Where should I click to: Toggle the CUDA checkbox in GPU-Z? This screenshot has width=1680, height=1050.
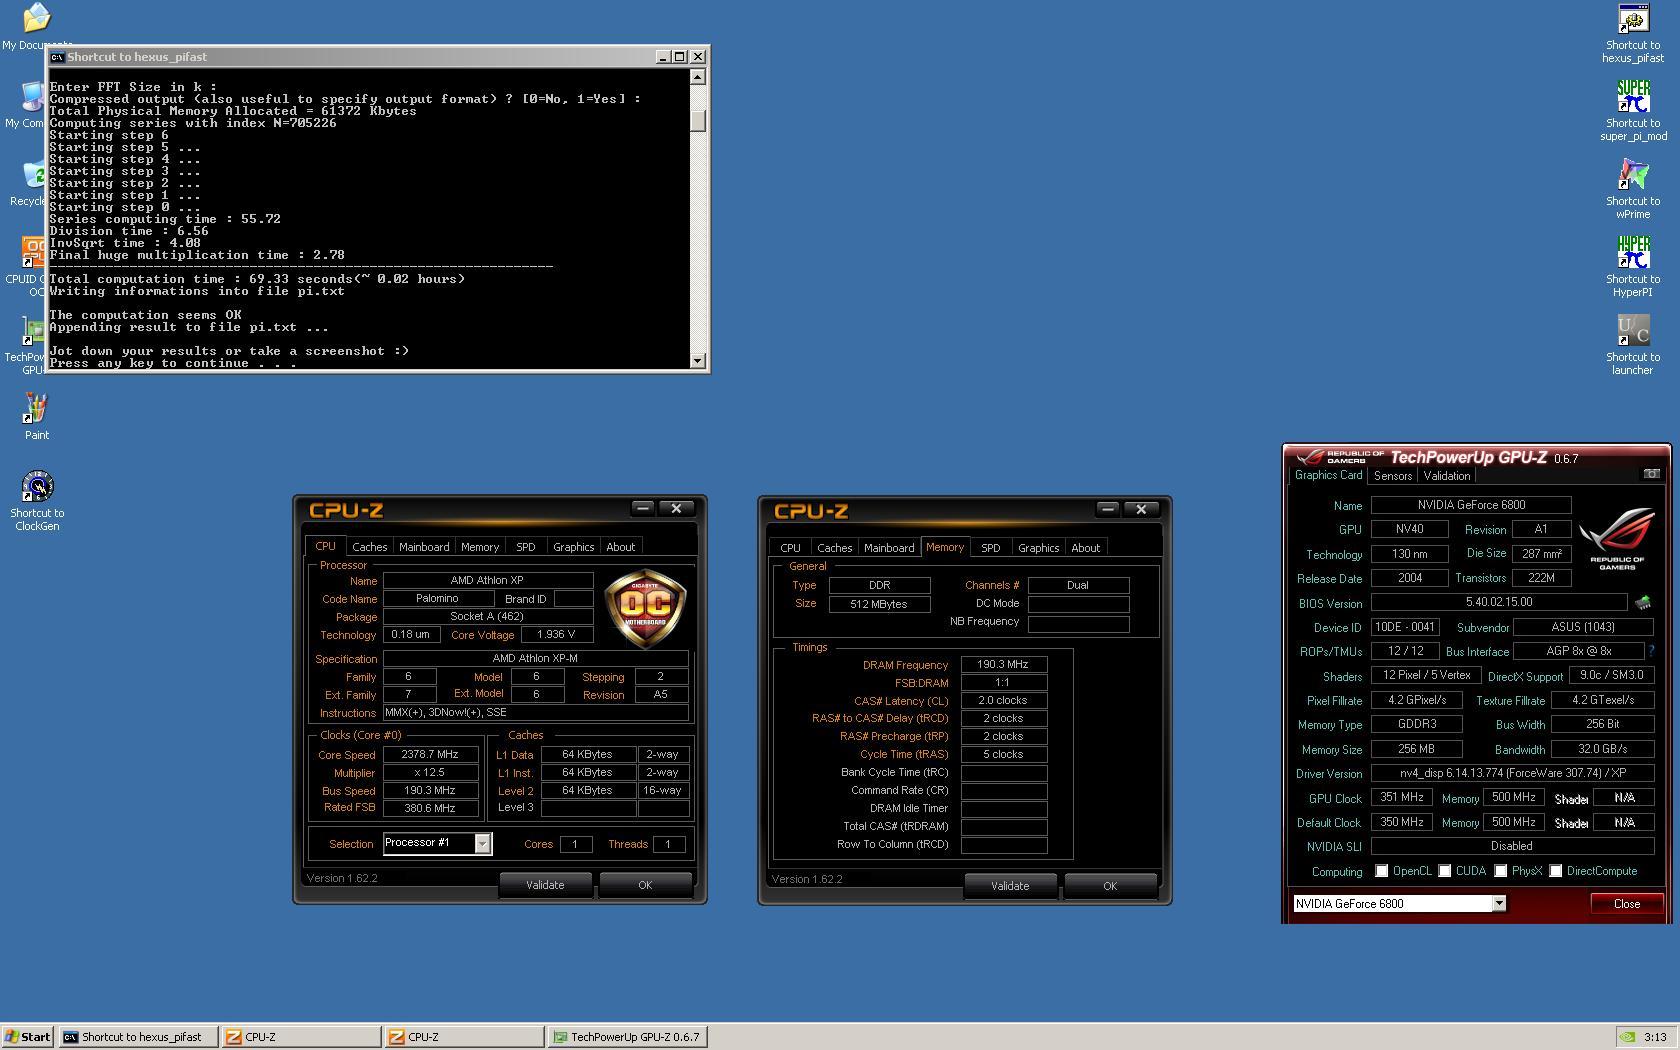[1444, 871]
